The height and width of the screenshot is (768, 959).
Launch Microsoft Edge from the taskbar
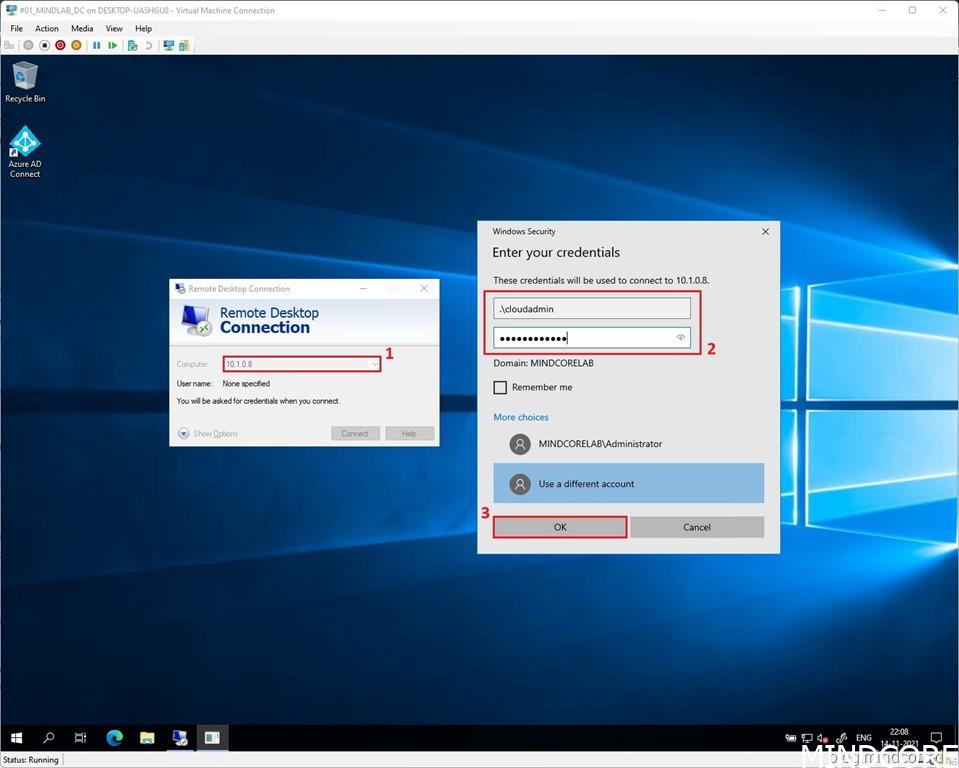114,738
